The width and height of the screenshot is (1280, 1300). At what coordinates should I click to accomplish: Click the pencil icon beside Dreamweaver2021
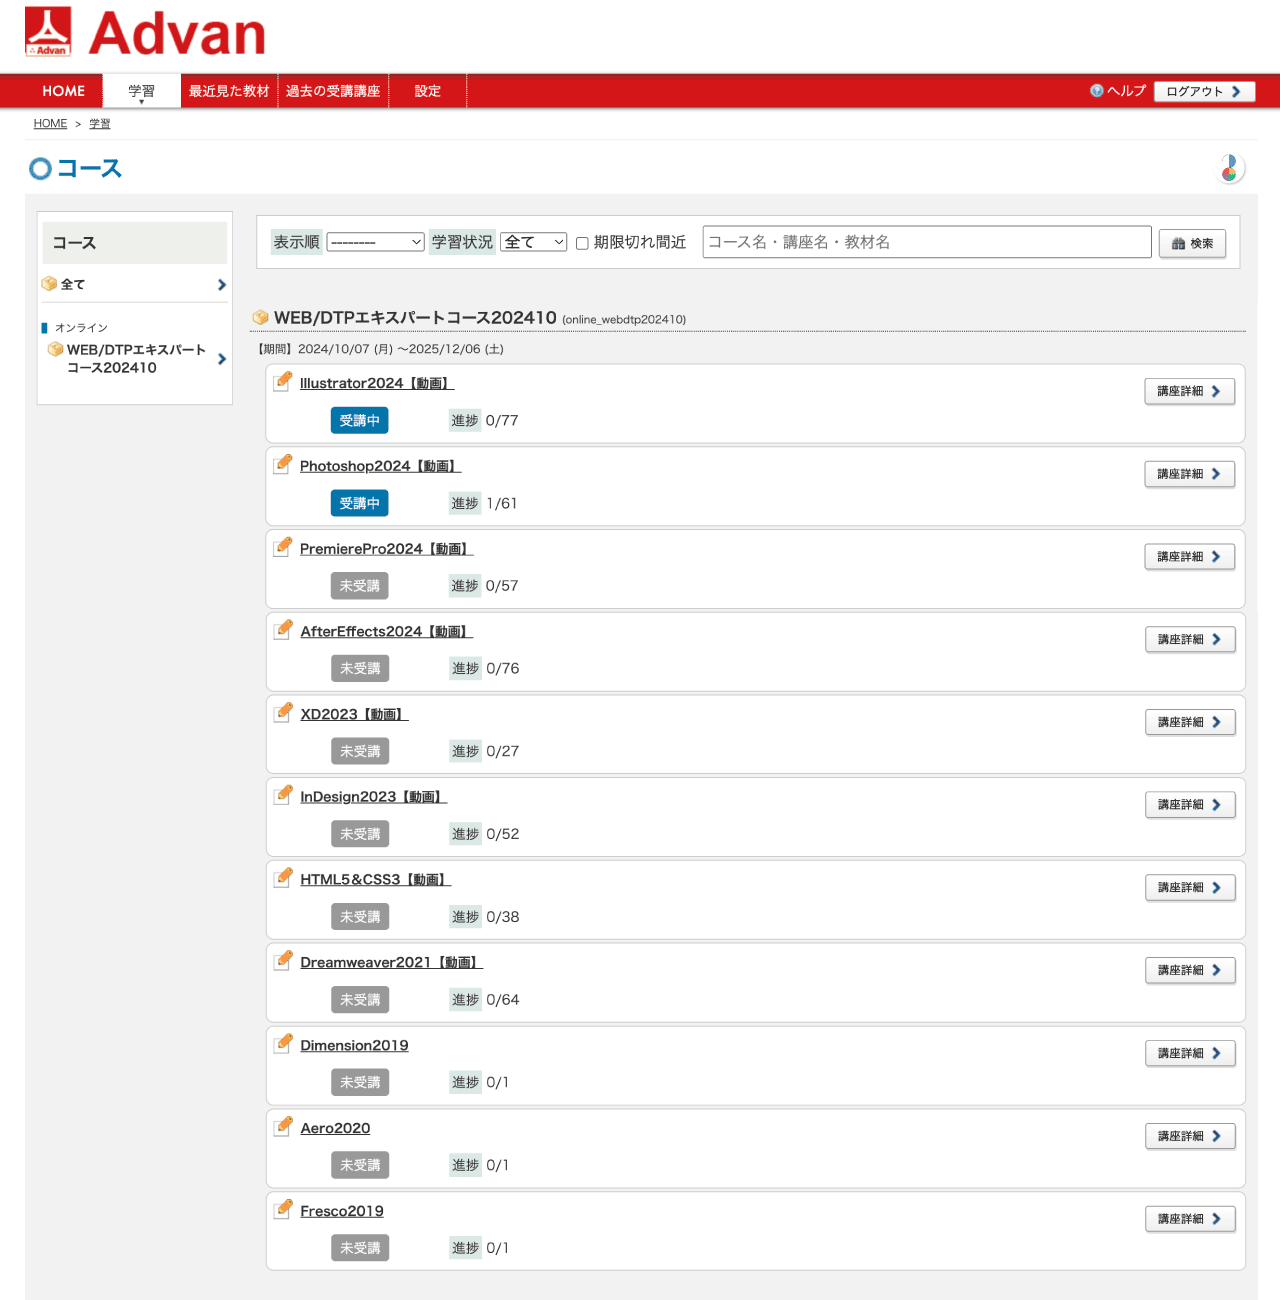click(x=284, y=961)
